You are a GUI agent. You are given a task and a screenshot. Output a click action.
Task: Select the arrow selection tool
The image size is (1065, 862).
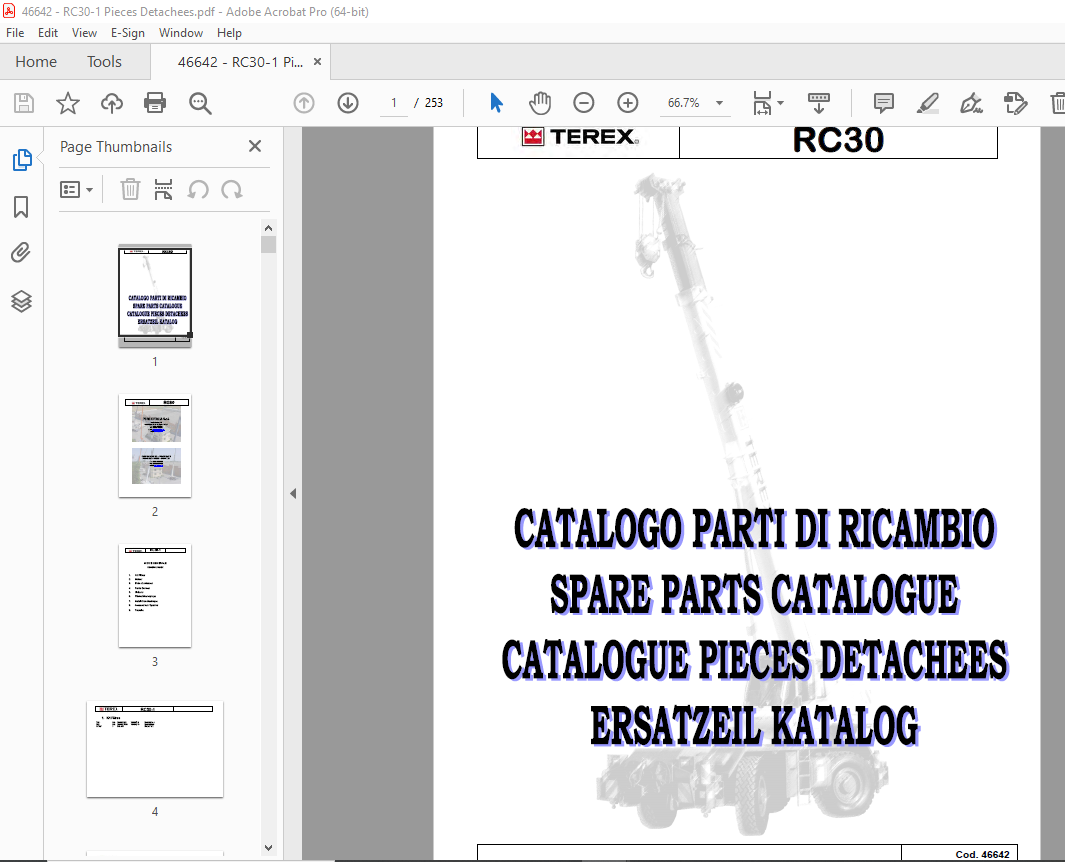coord(497,103)
